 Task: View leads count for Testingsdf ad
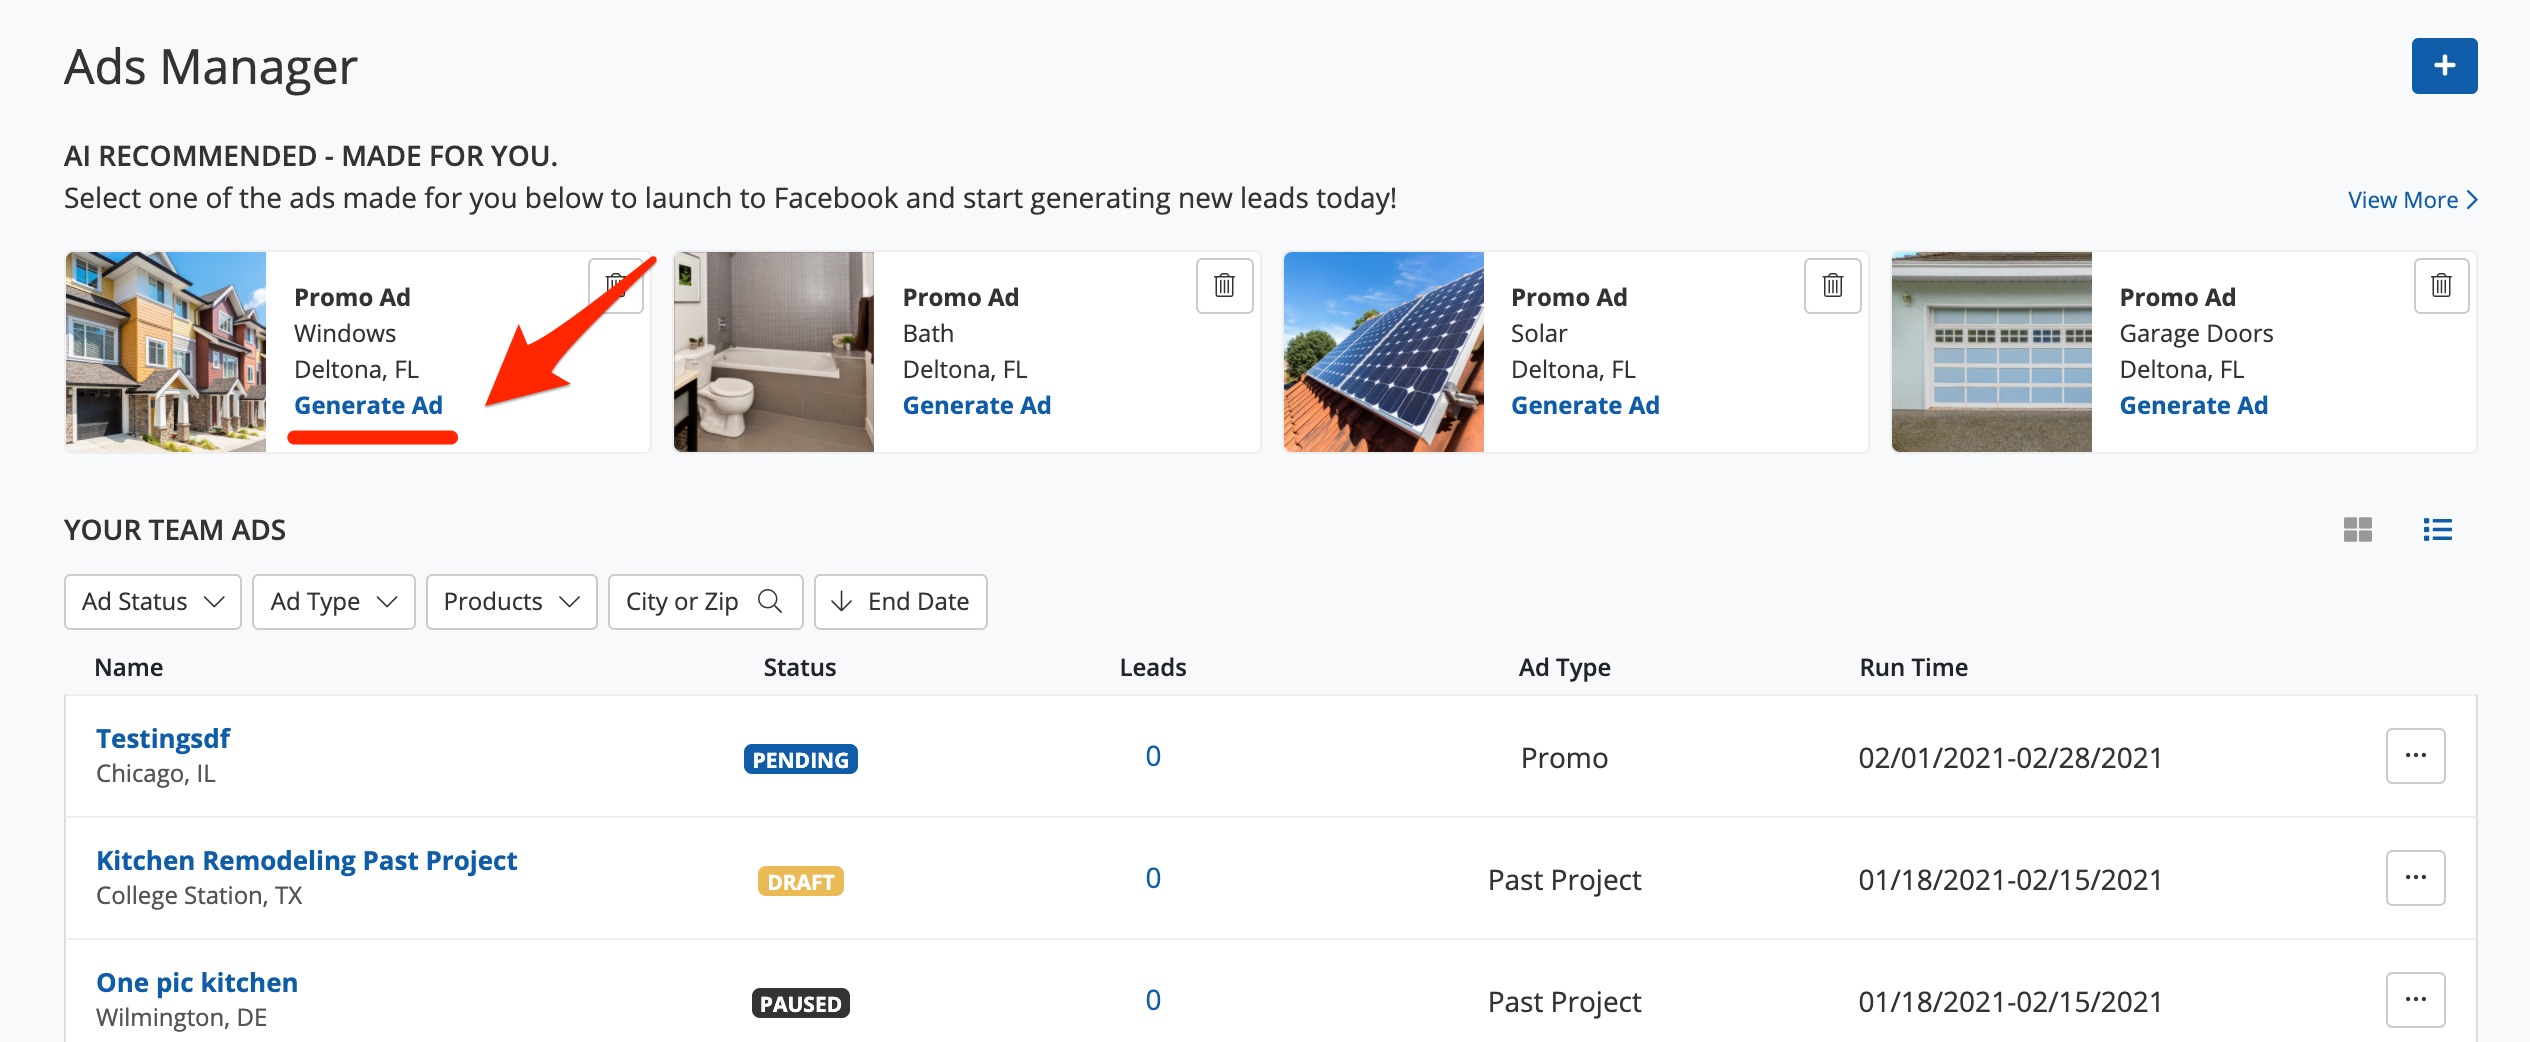coord(1153,757)
